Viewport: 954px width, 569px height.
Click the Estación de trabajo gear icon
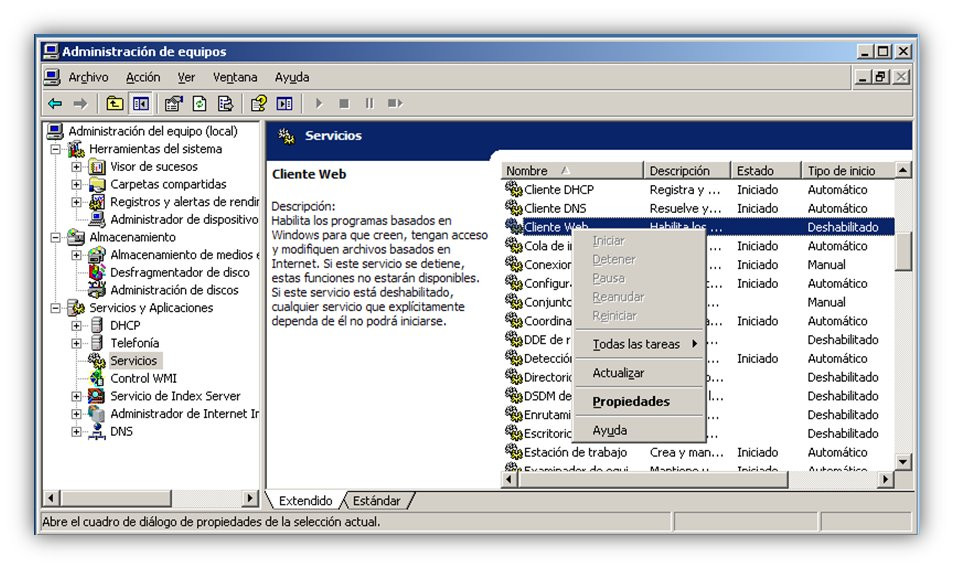click(514, 452)
